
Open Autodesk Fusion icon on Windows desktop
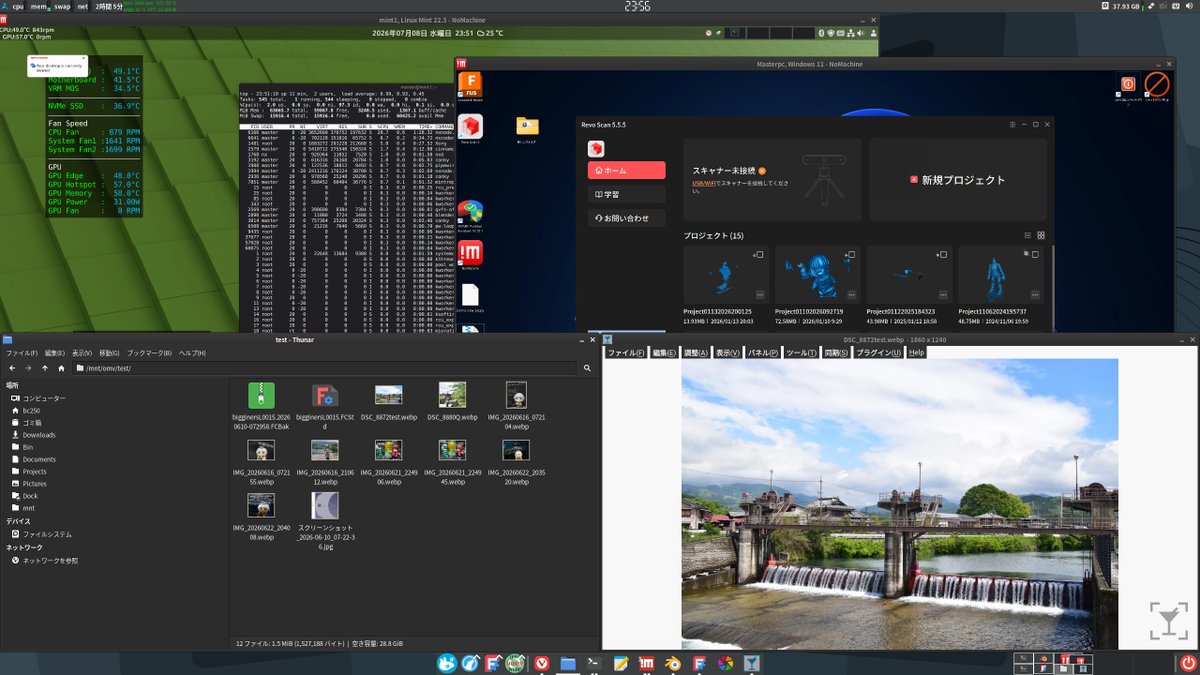pyautogui.click(x=470, y=86)
